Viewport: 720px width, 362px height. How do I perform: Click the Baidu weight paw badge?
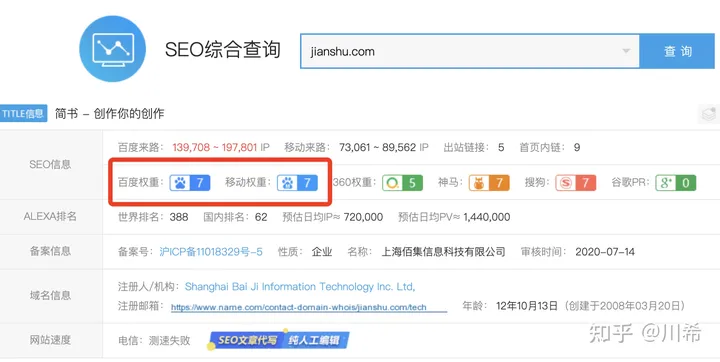click(x=190, y=183)
